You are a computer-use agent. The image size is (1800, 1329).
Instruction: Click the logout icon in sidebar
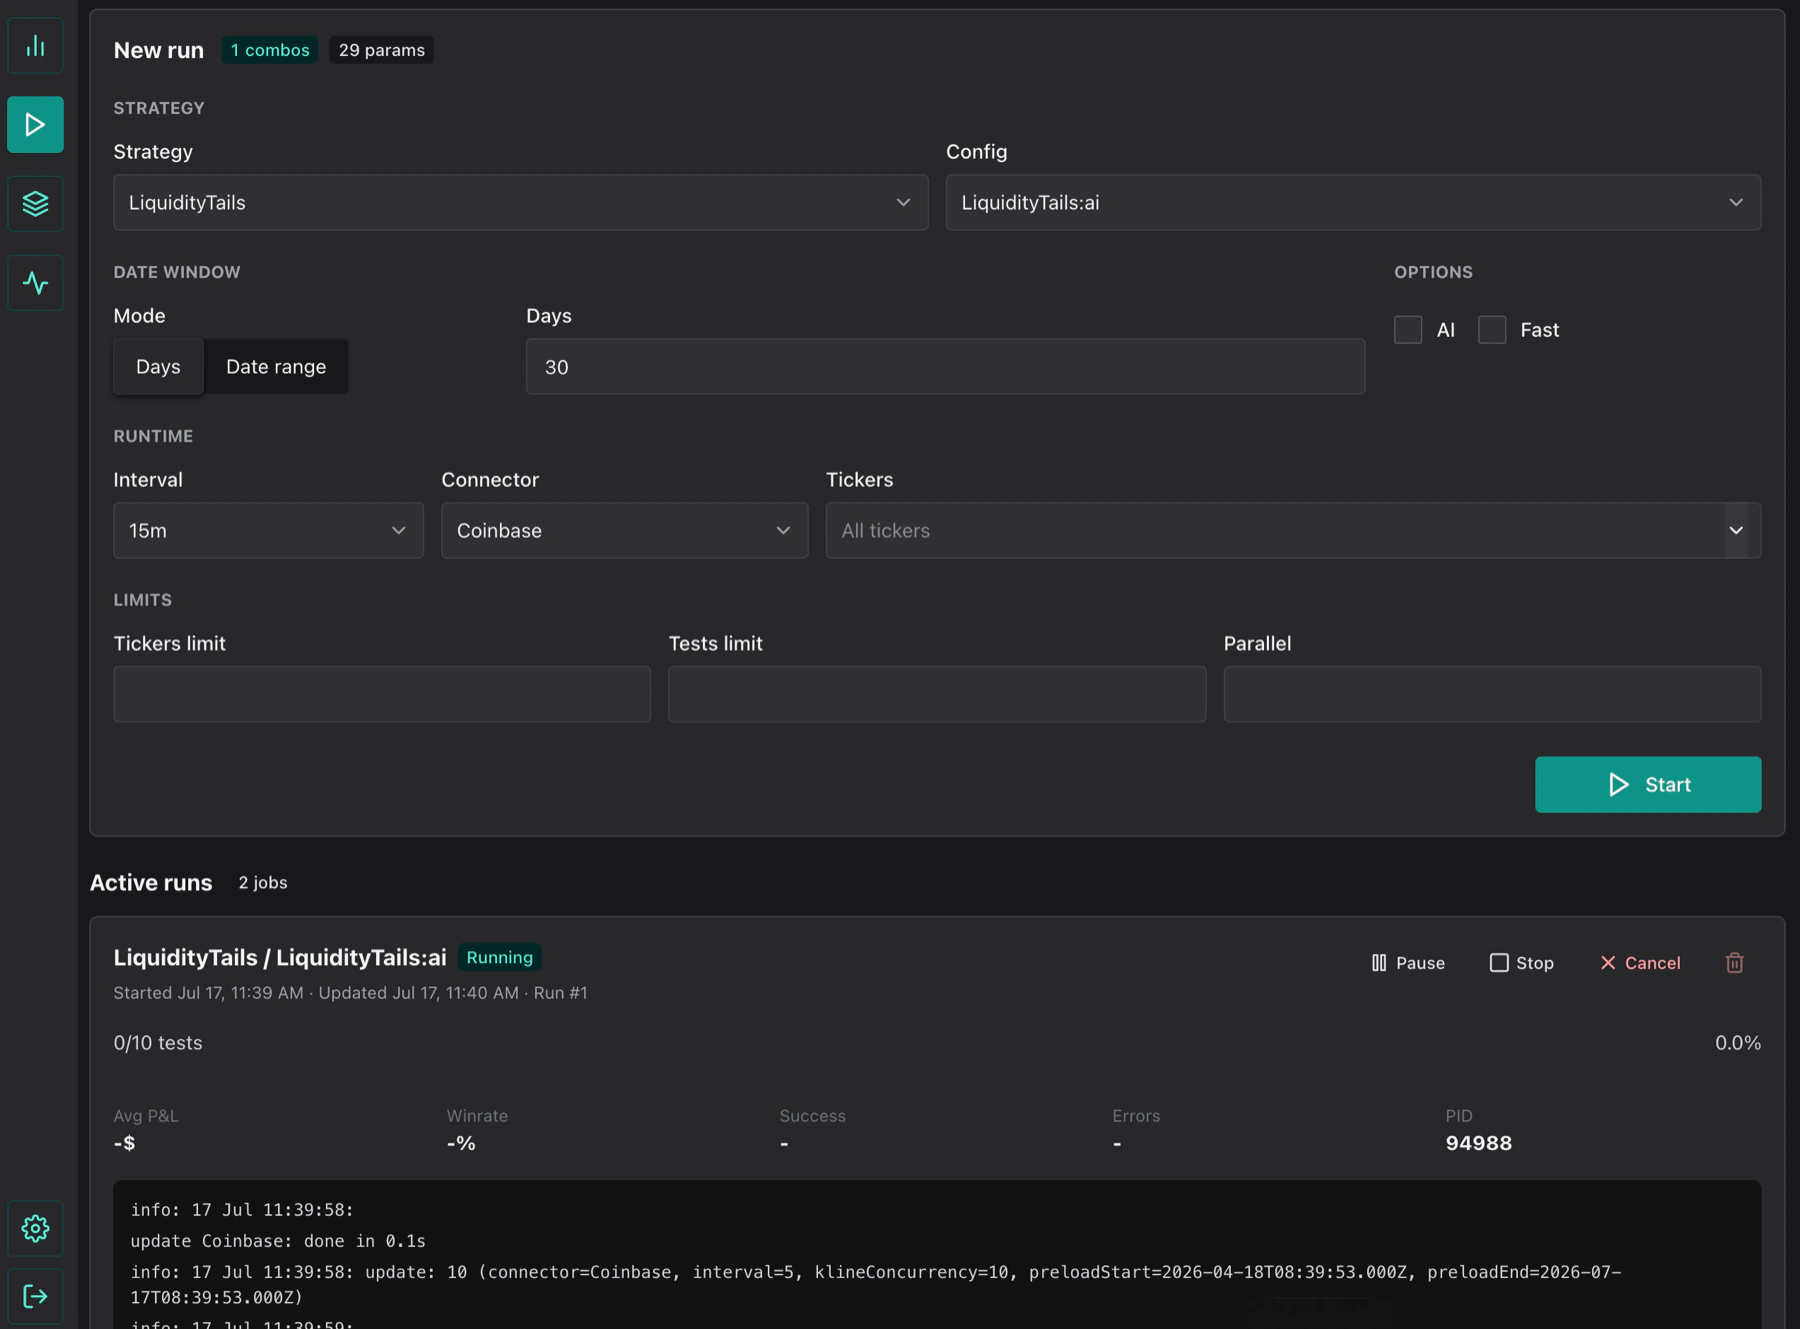point(35,1297)
